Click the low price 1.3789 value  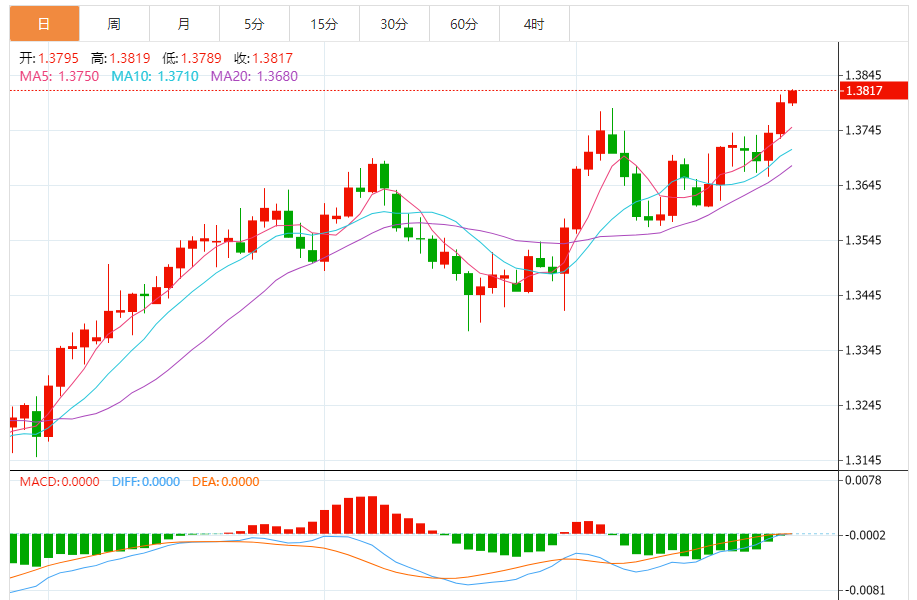point(201,58)
